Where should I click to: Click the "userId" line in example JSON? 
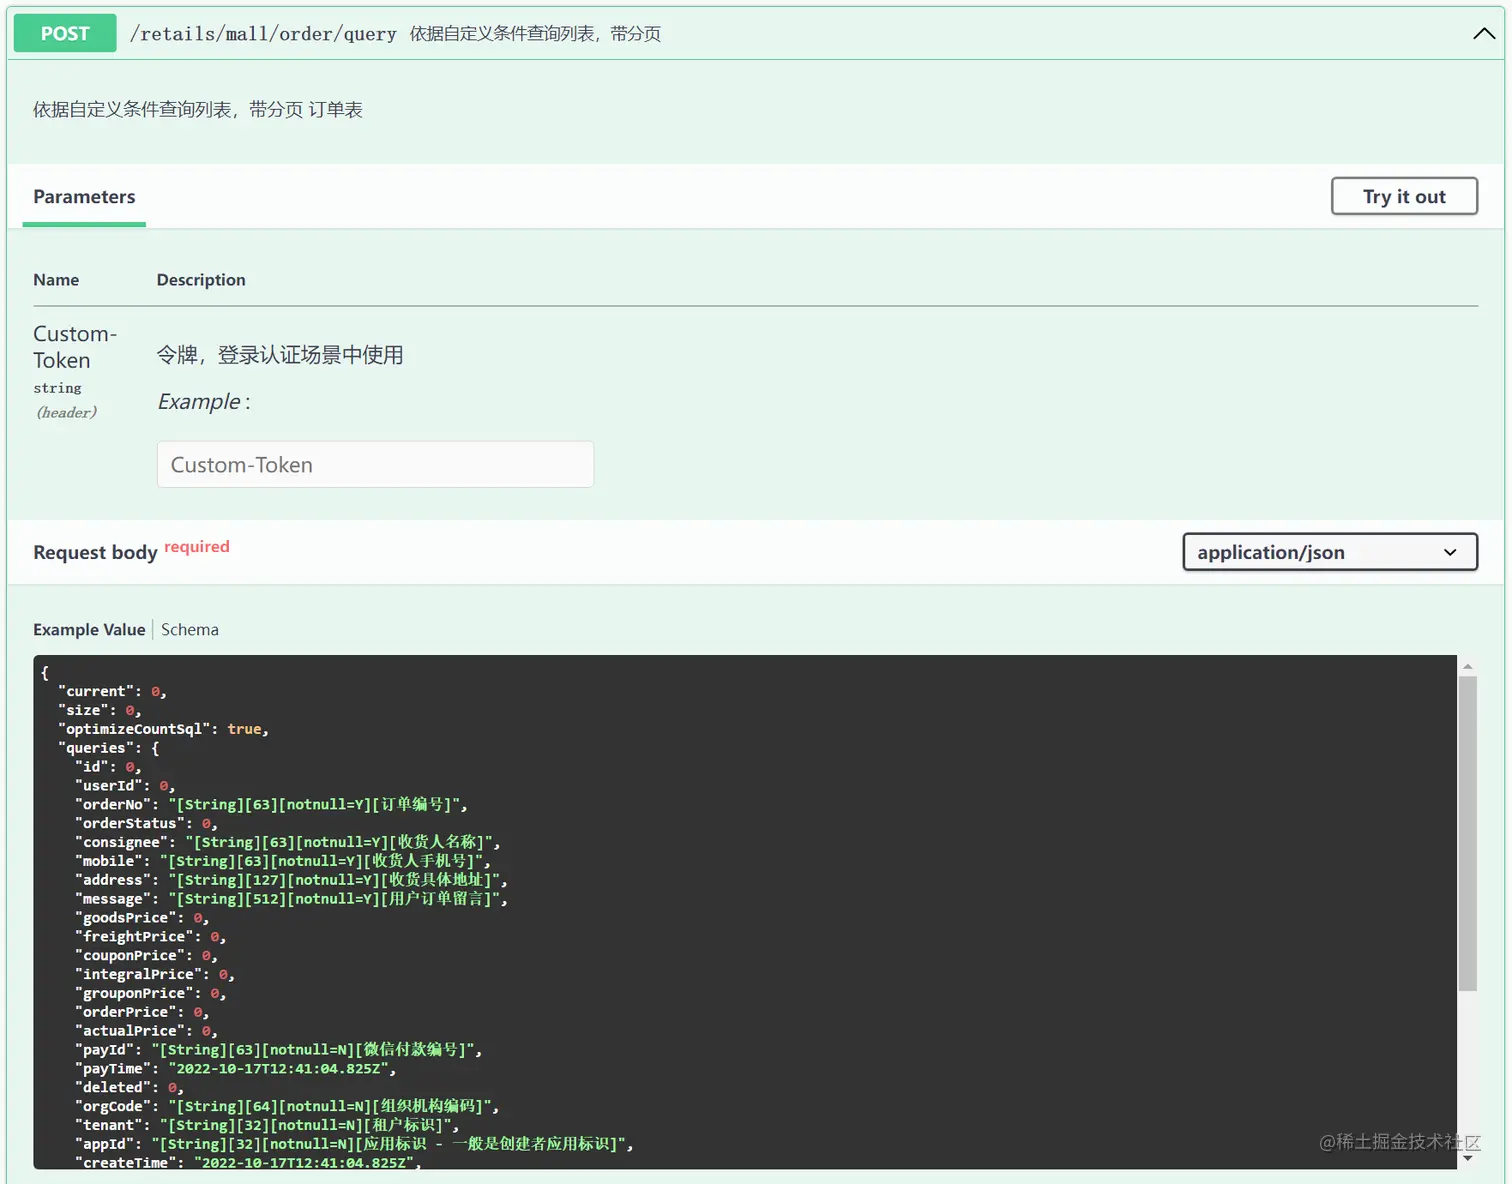tap(125, 786)
